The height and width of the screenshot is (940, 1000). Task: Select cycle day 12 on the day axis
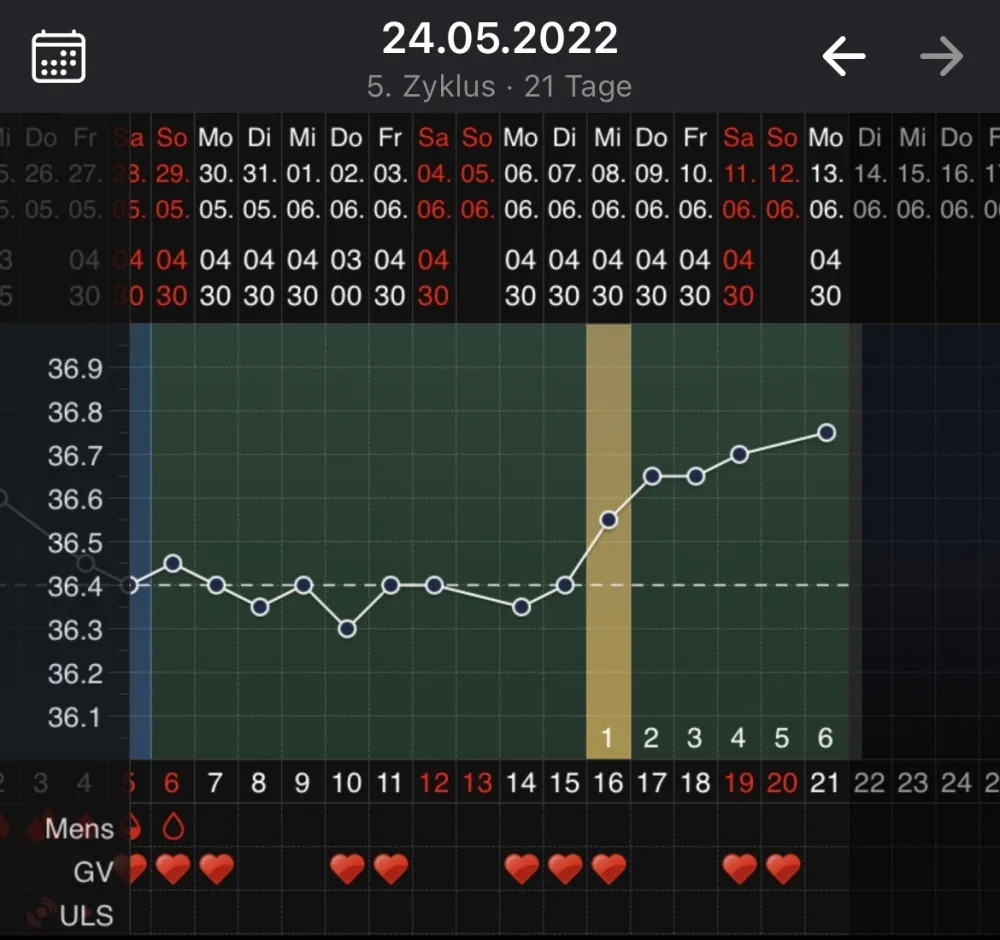point(434,782)
